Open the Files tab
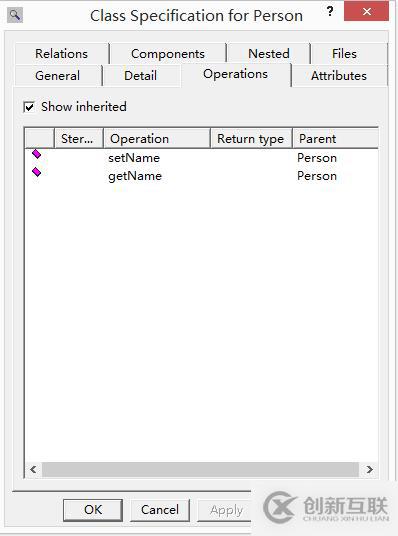This screenshot has height=536, width=398. coord(344,54)
